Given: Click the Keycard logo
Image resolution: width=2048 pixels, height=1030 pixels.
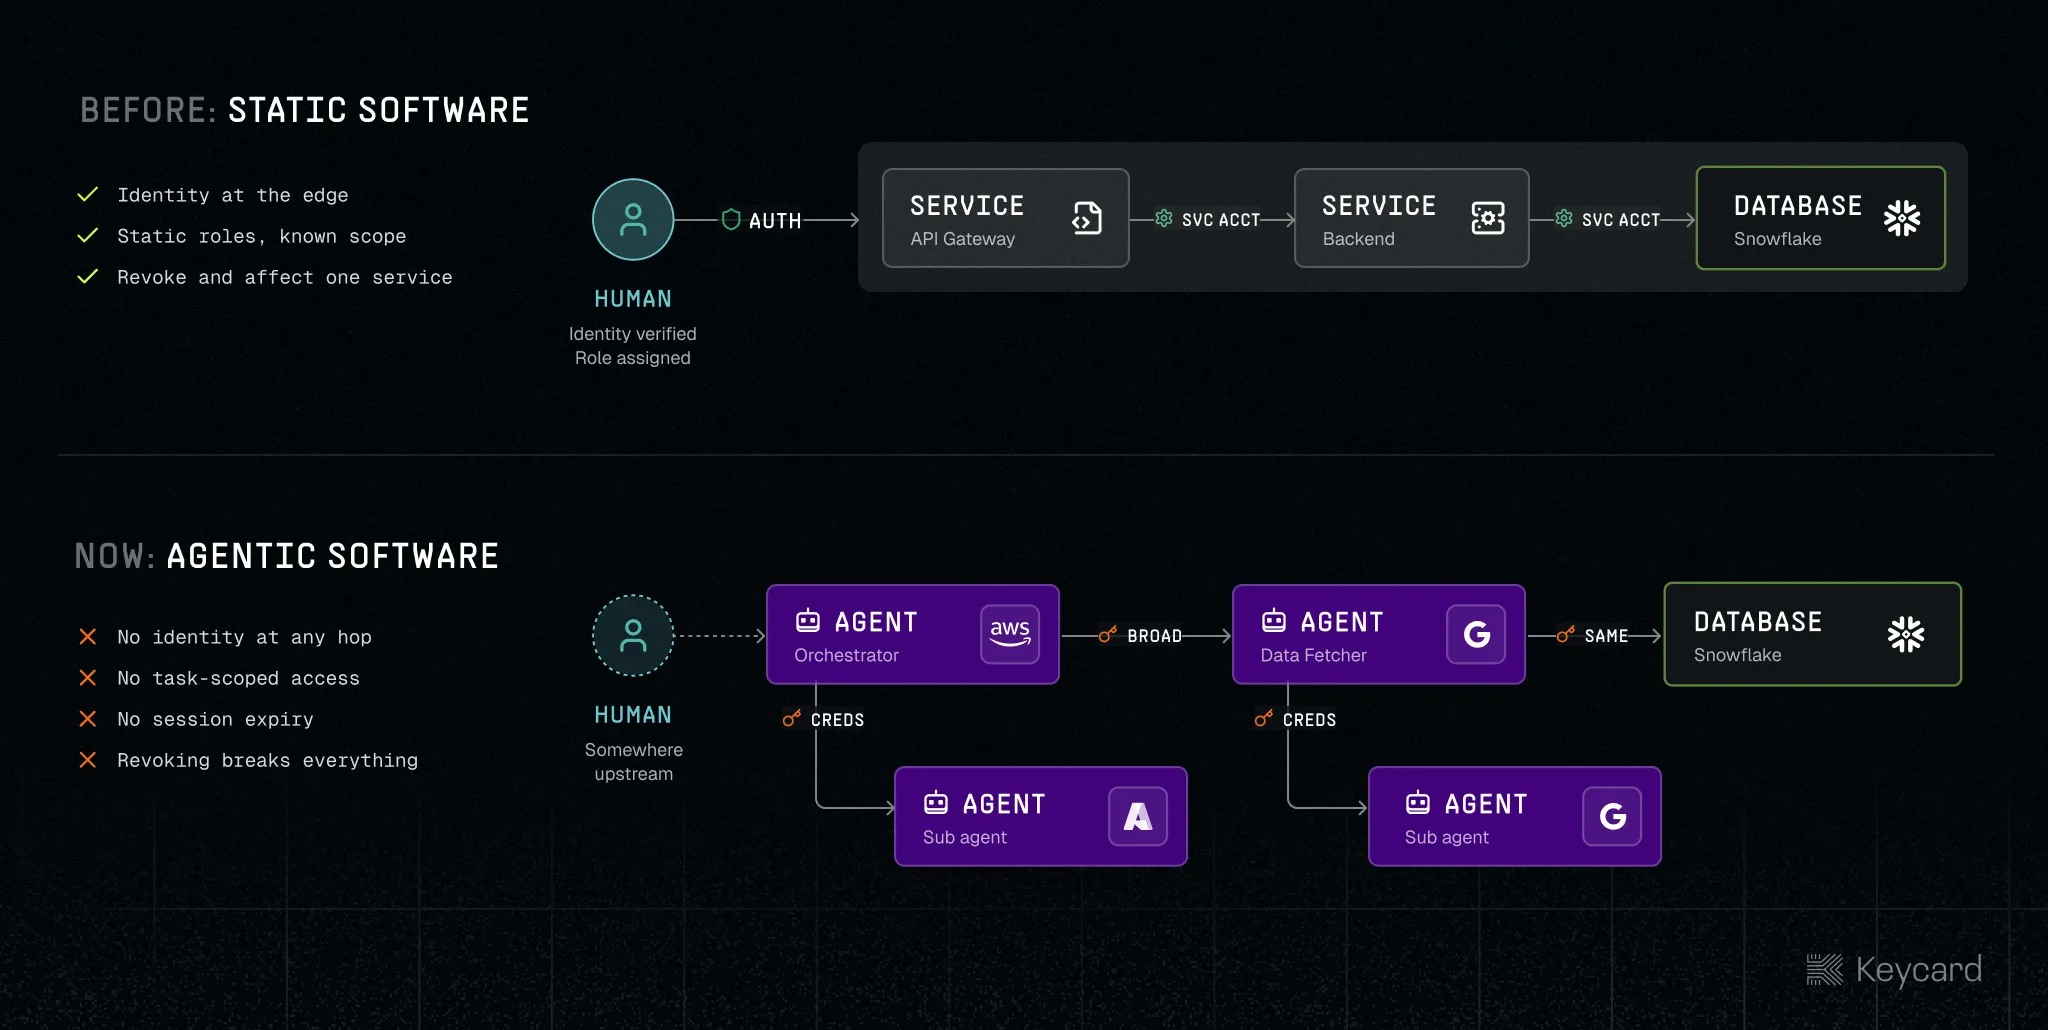Looking at the screenshot, I should tap(1894, 969).
